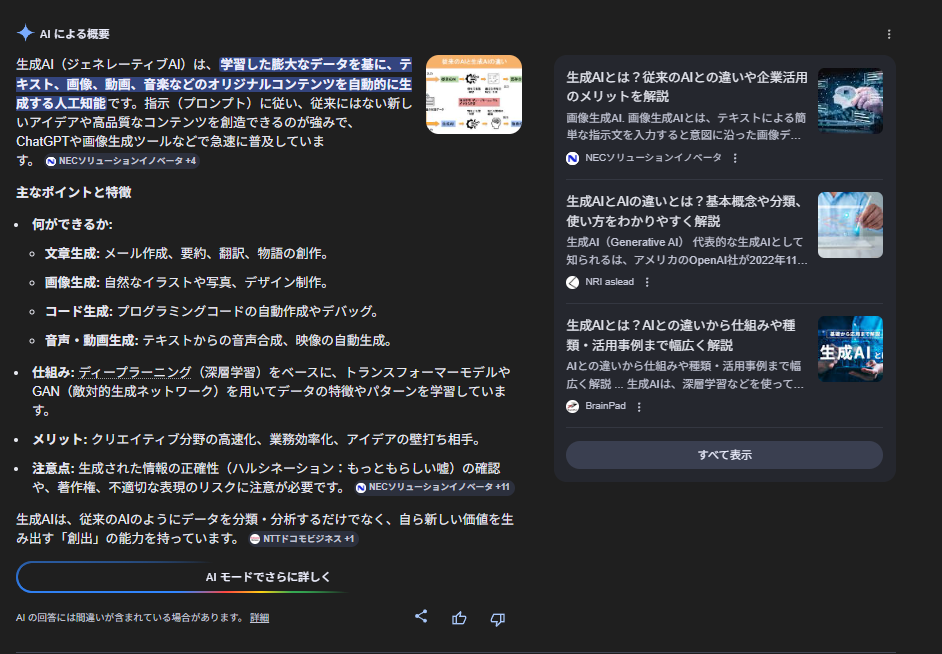Click the thumbs down feedback icon
The image size is (942, 654).
tap(497, 618)
